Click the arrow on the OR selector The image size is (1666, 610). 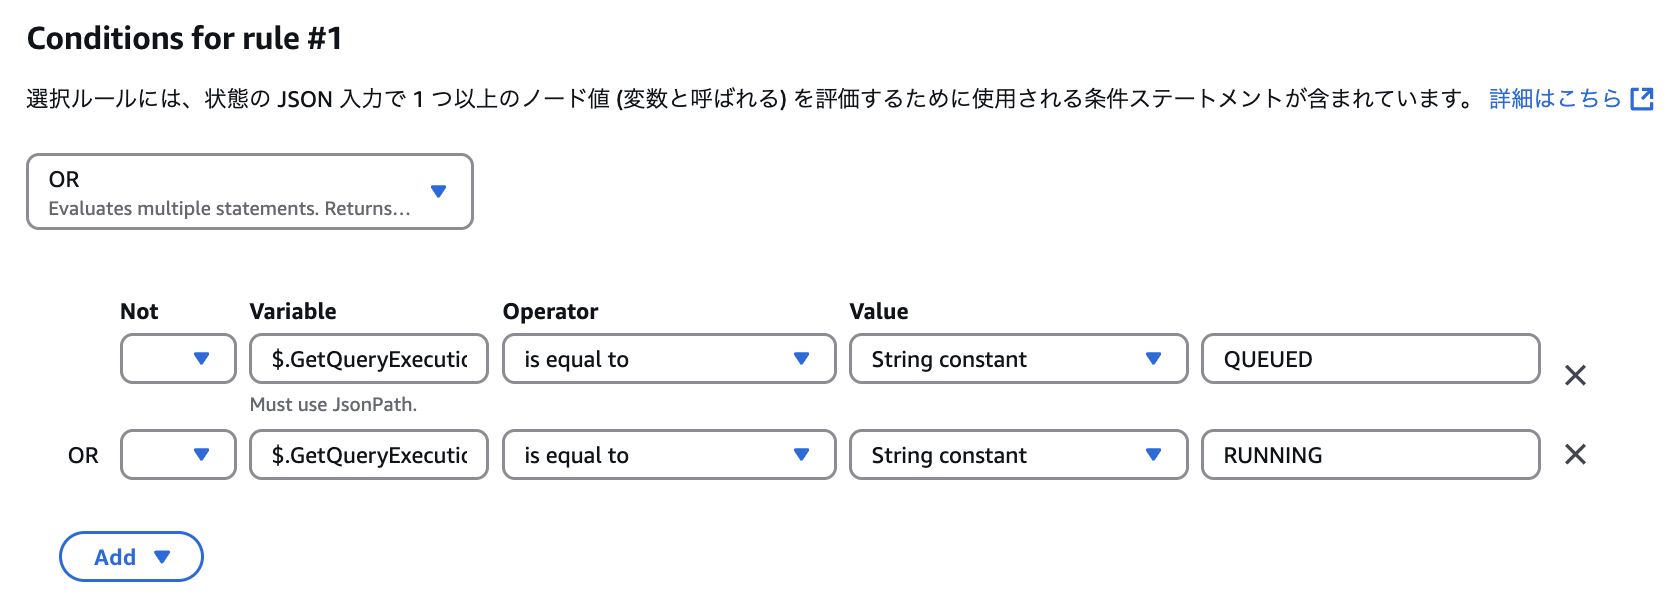coord(438,191)
